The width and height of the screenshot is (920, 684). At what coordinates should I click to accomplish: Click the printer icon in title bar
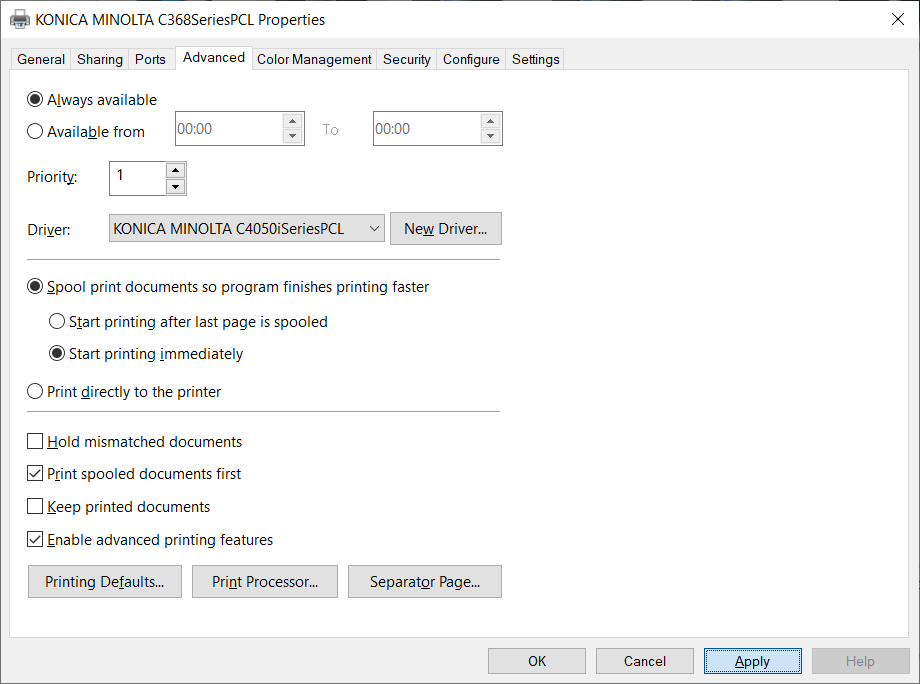[19, 19]
